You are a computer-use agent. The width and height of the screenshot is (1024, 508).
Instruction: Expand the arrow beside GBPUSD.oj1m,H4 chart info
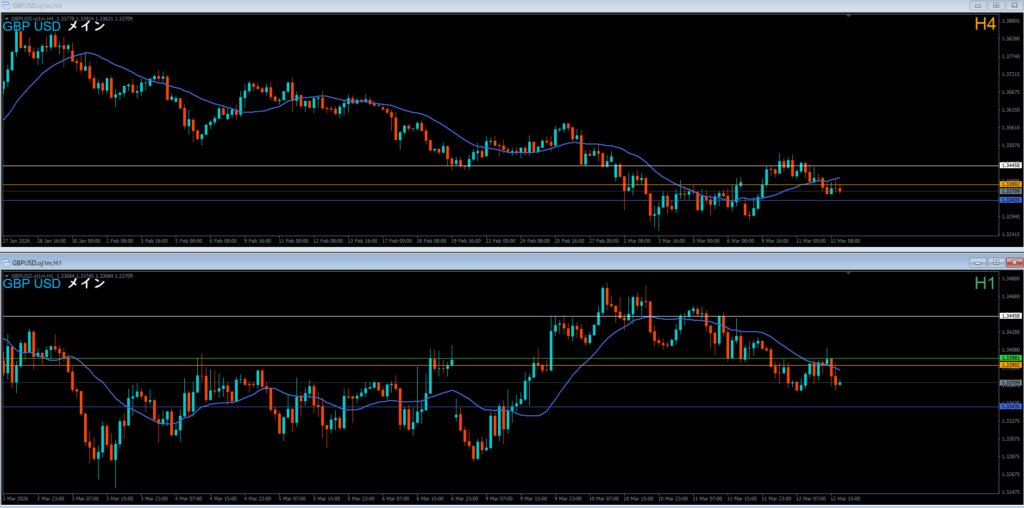5,17
